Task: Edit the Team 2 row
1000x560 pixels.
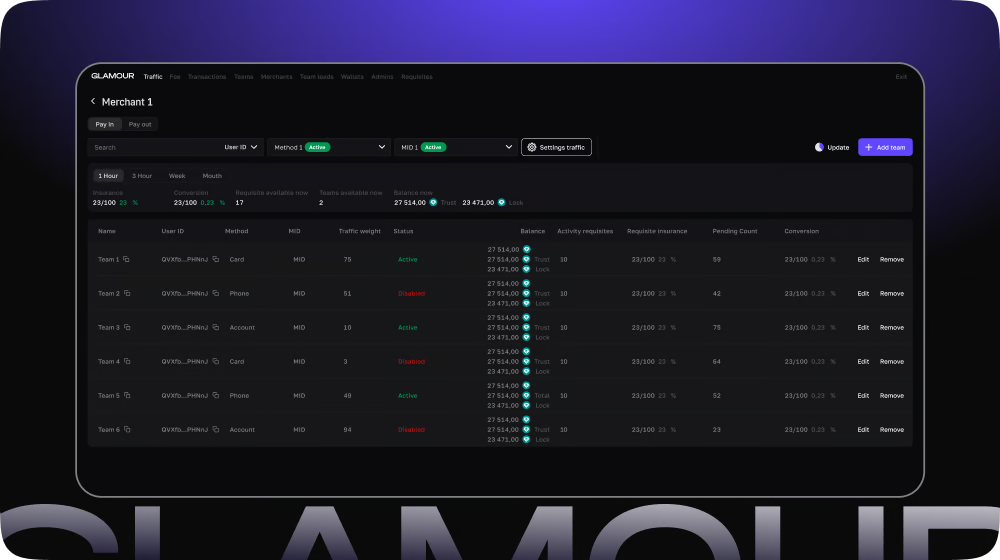Action: pos(863,293)
